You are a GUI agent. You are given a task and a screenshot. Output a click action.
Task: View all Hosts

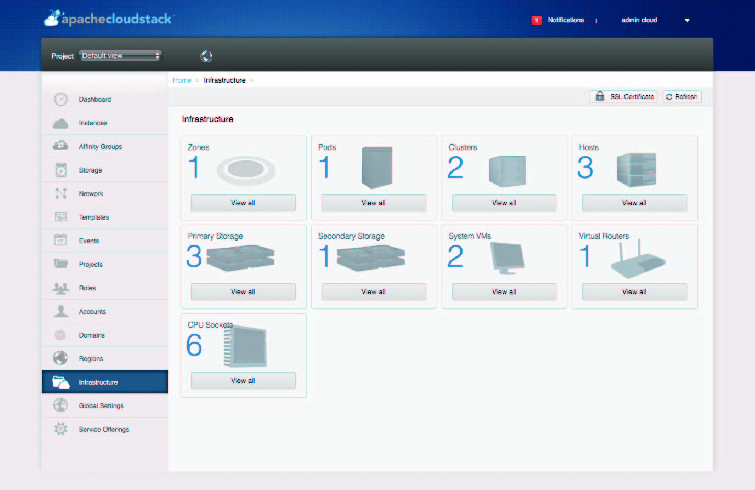coord(634,203)
